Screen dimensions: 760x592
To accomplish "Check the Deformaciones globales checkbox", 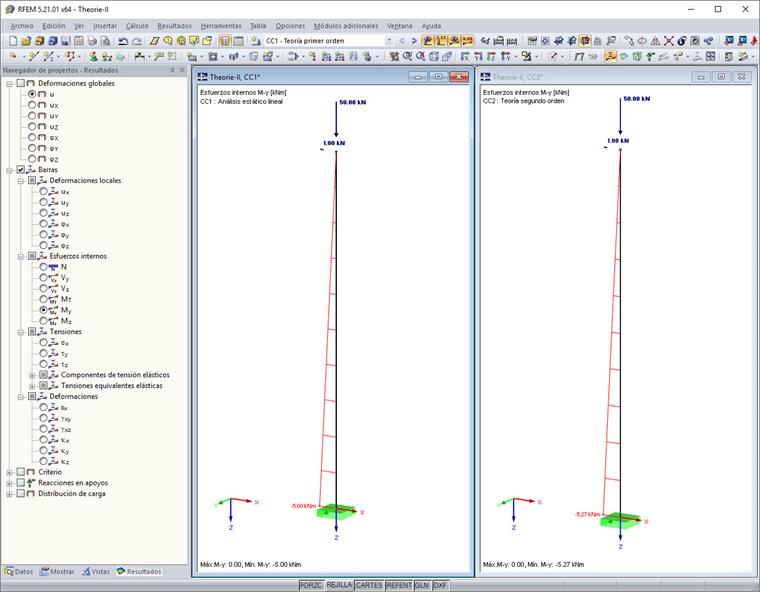I will click(20, 83).
